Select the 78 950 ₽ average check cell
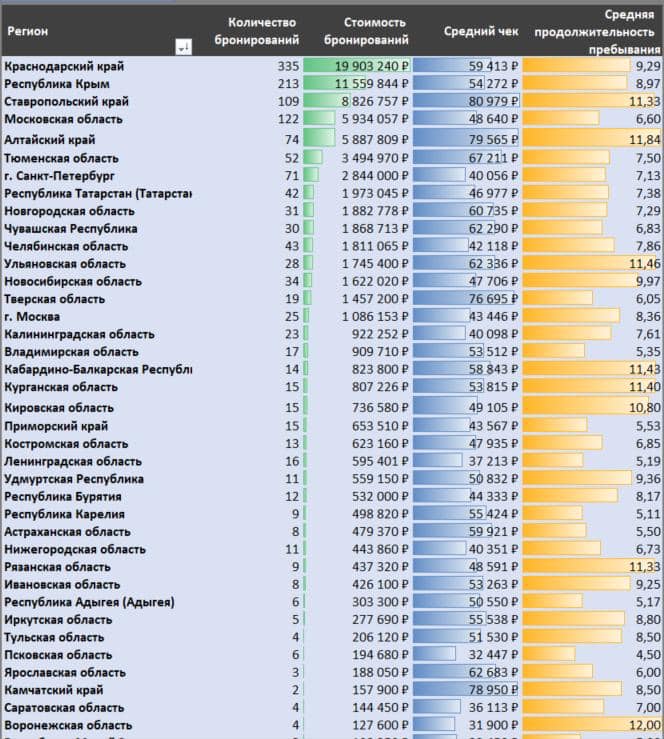Image resolution: width=664 pixels, height=739 pixels. (466, 690)
